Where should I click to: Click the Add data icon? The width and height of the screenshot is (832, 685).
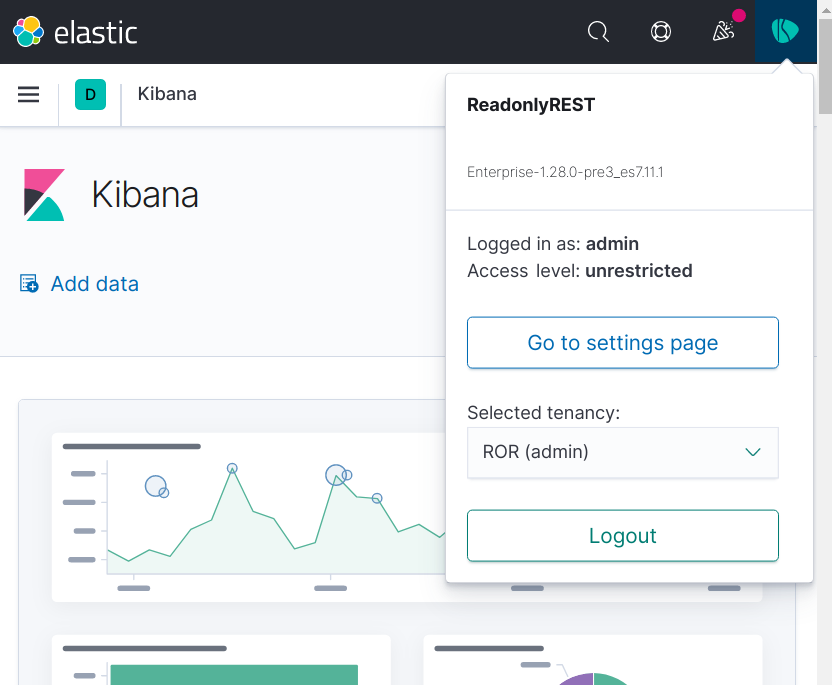click(29, 283)
